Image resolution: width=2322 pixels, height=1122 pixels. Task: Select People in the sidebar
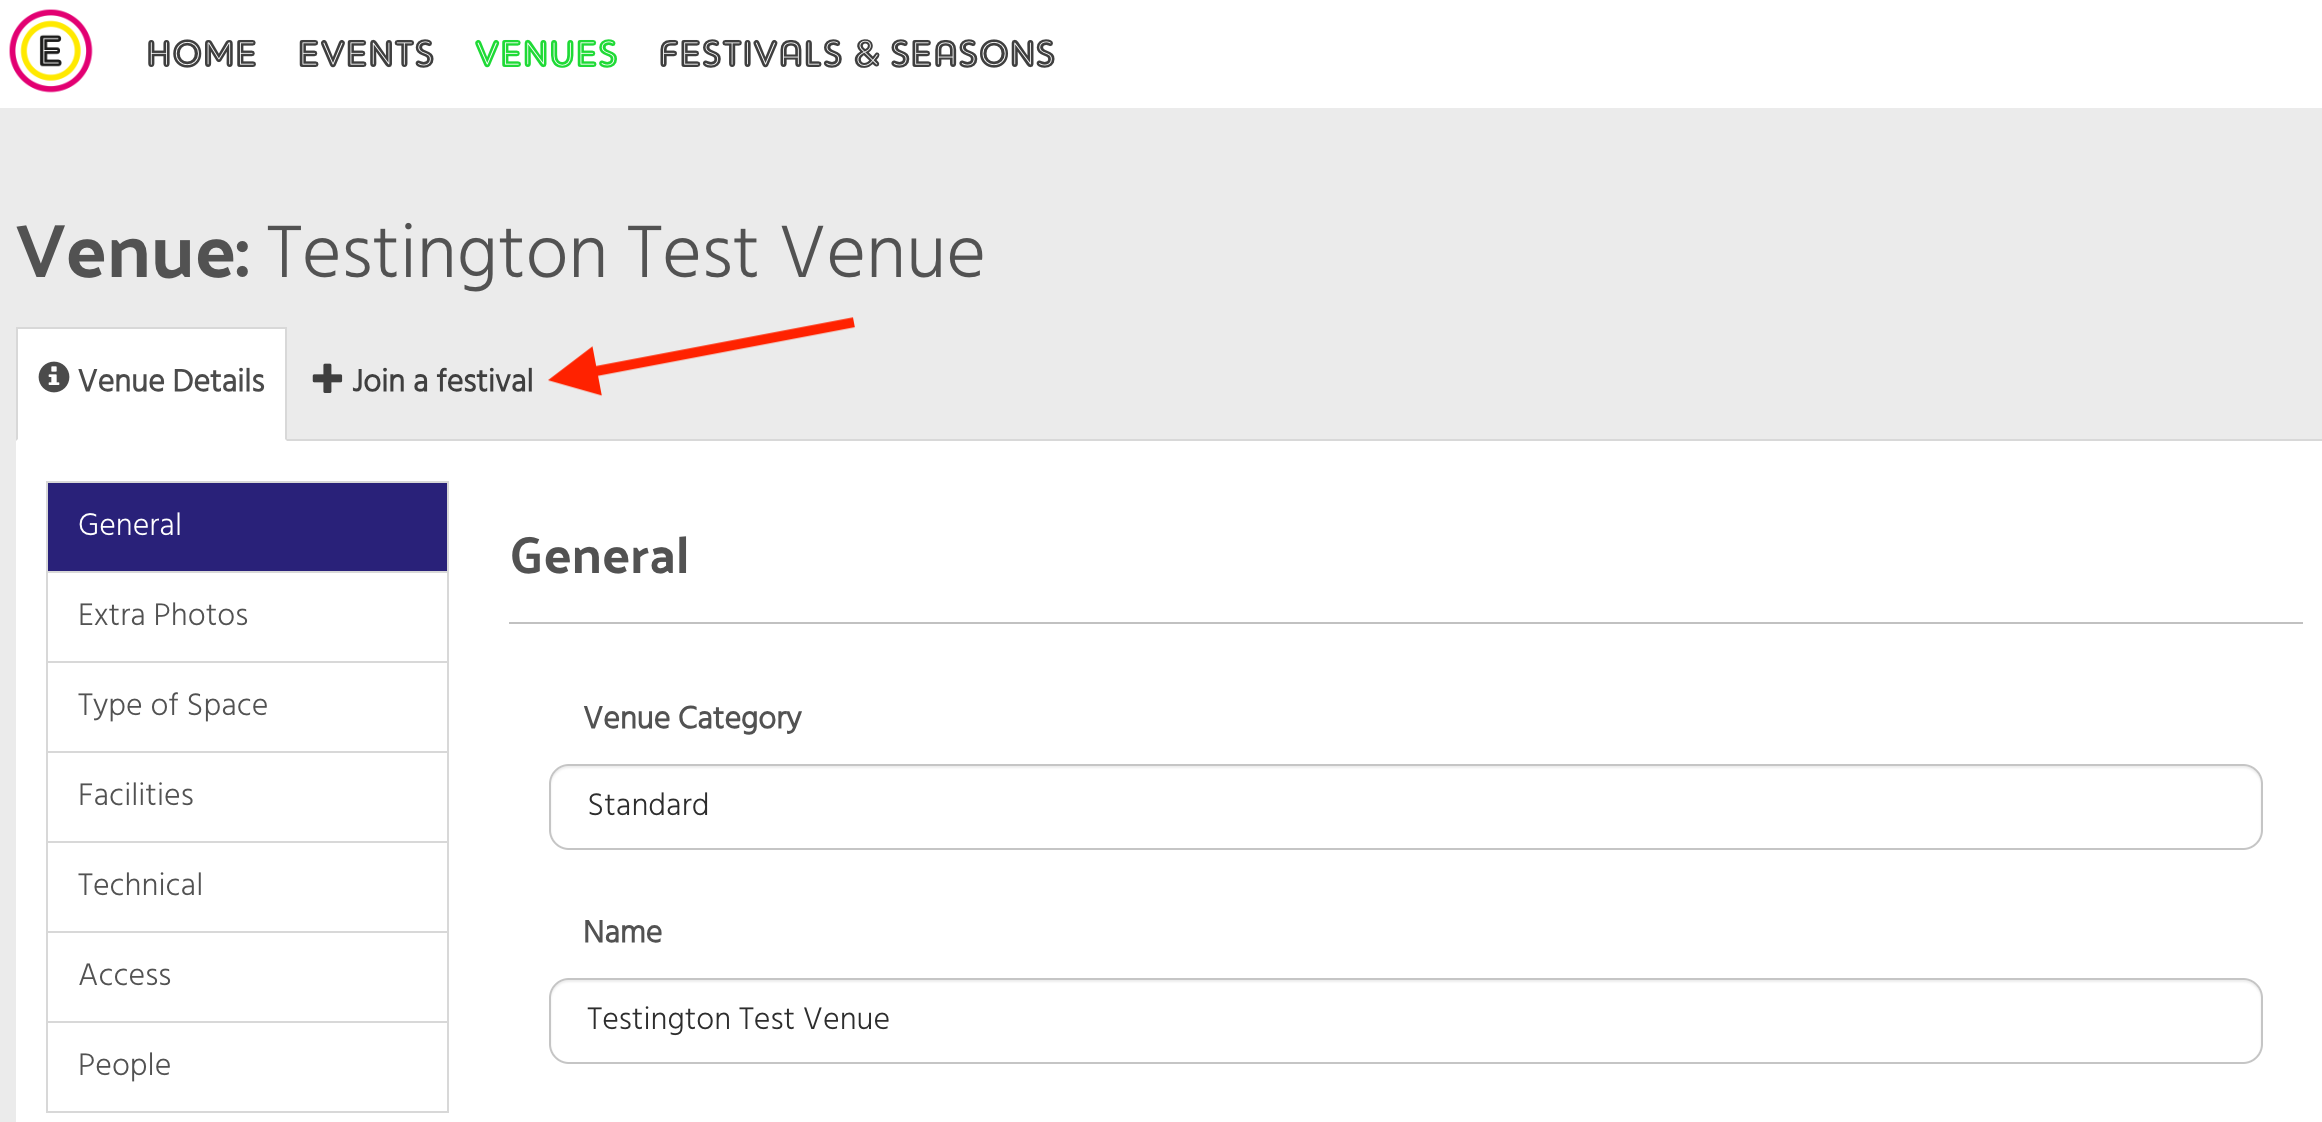click(x=247, y=1066)
